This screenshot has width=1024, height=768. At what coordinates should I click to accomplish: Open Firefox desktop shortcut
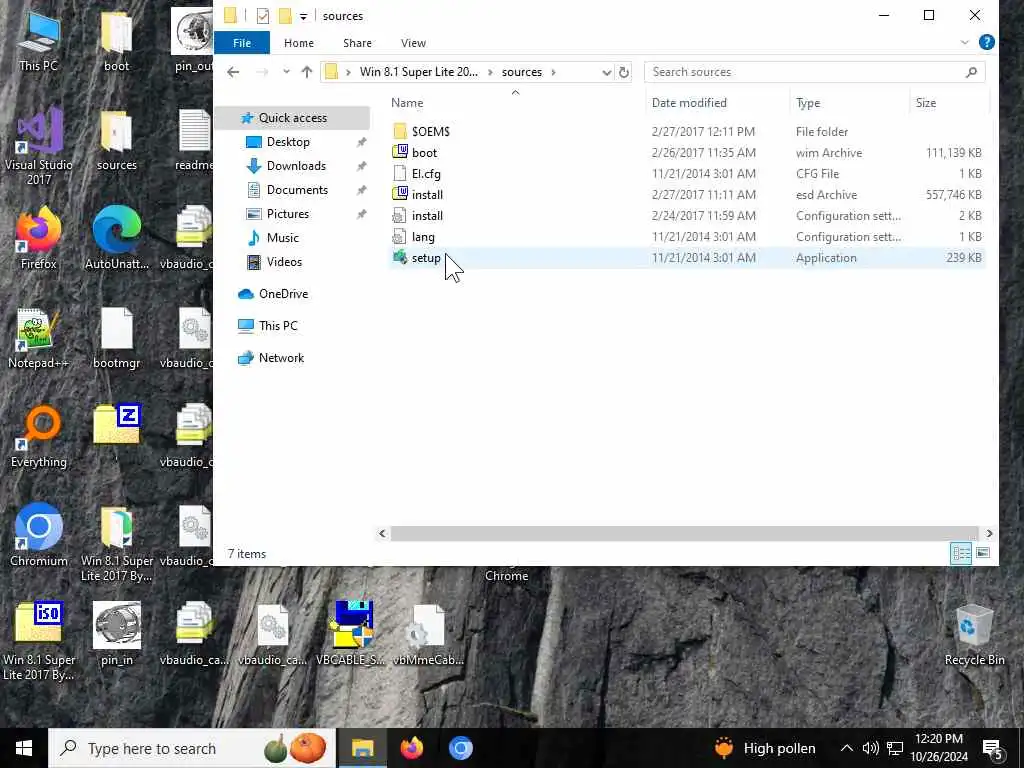(39, 238)
